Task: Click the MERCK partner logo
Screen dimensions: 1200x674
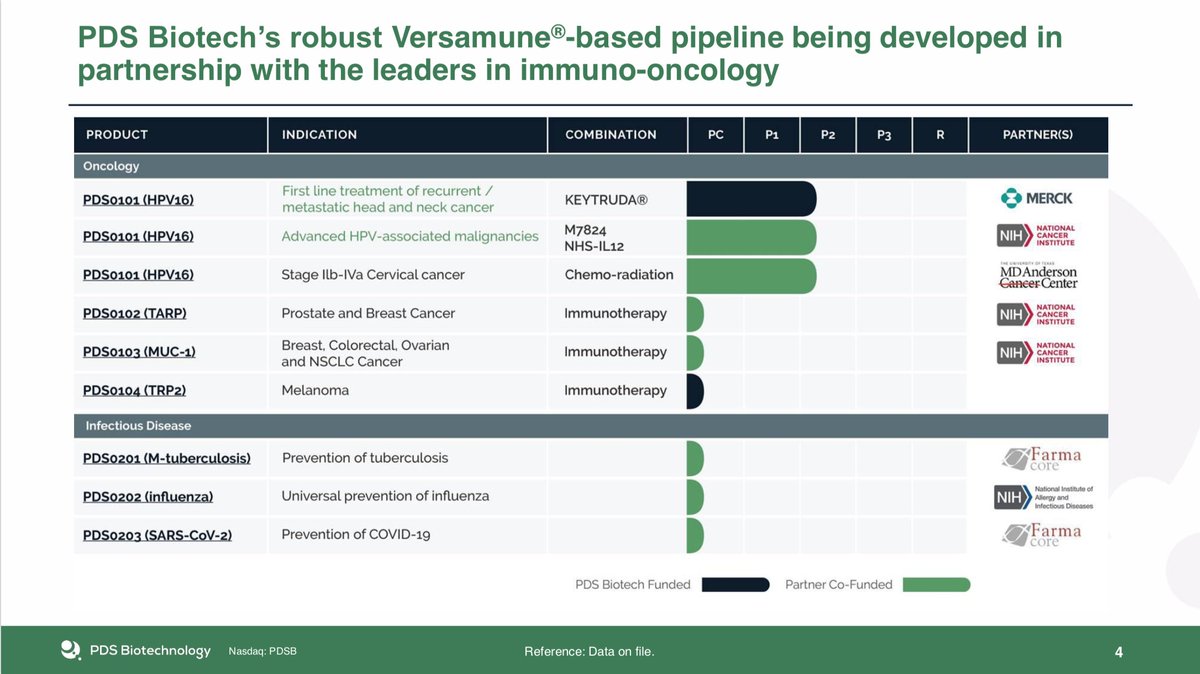Action: [x=1039, y=198]
